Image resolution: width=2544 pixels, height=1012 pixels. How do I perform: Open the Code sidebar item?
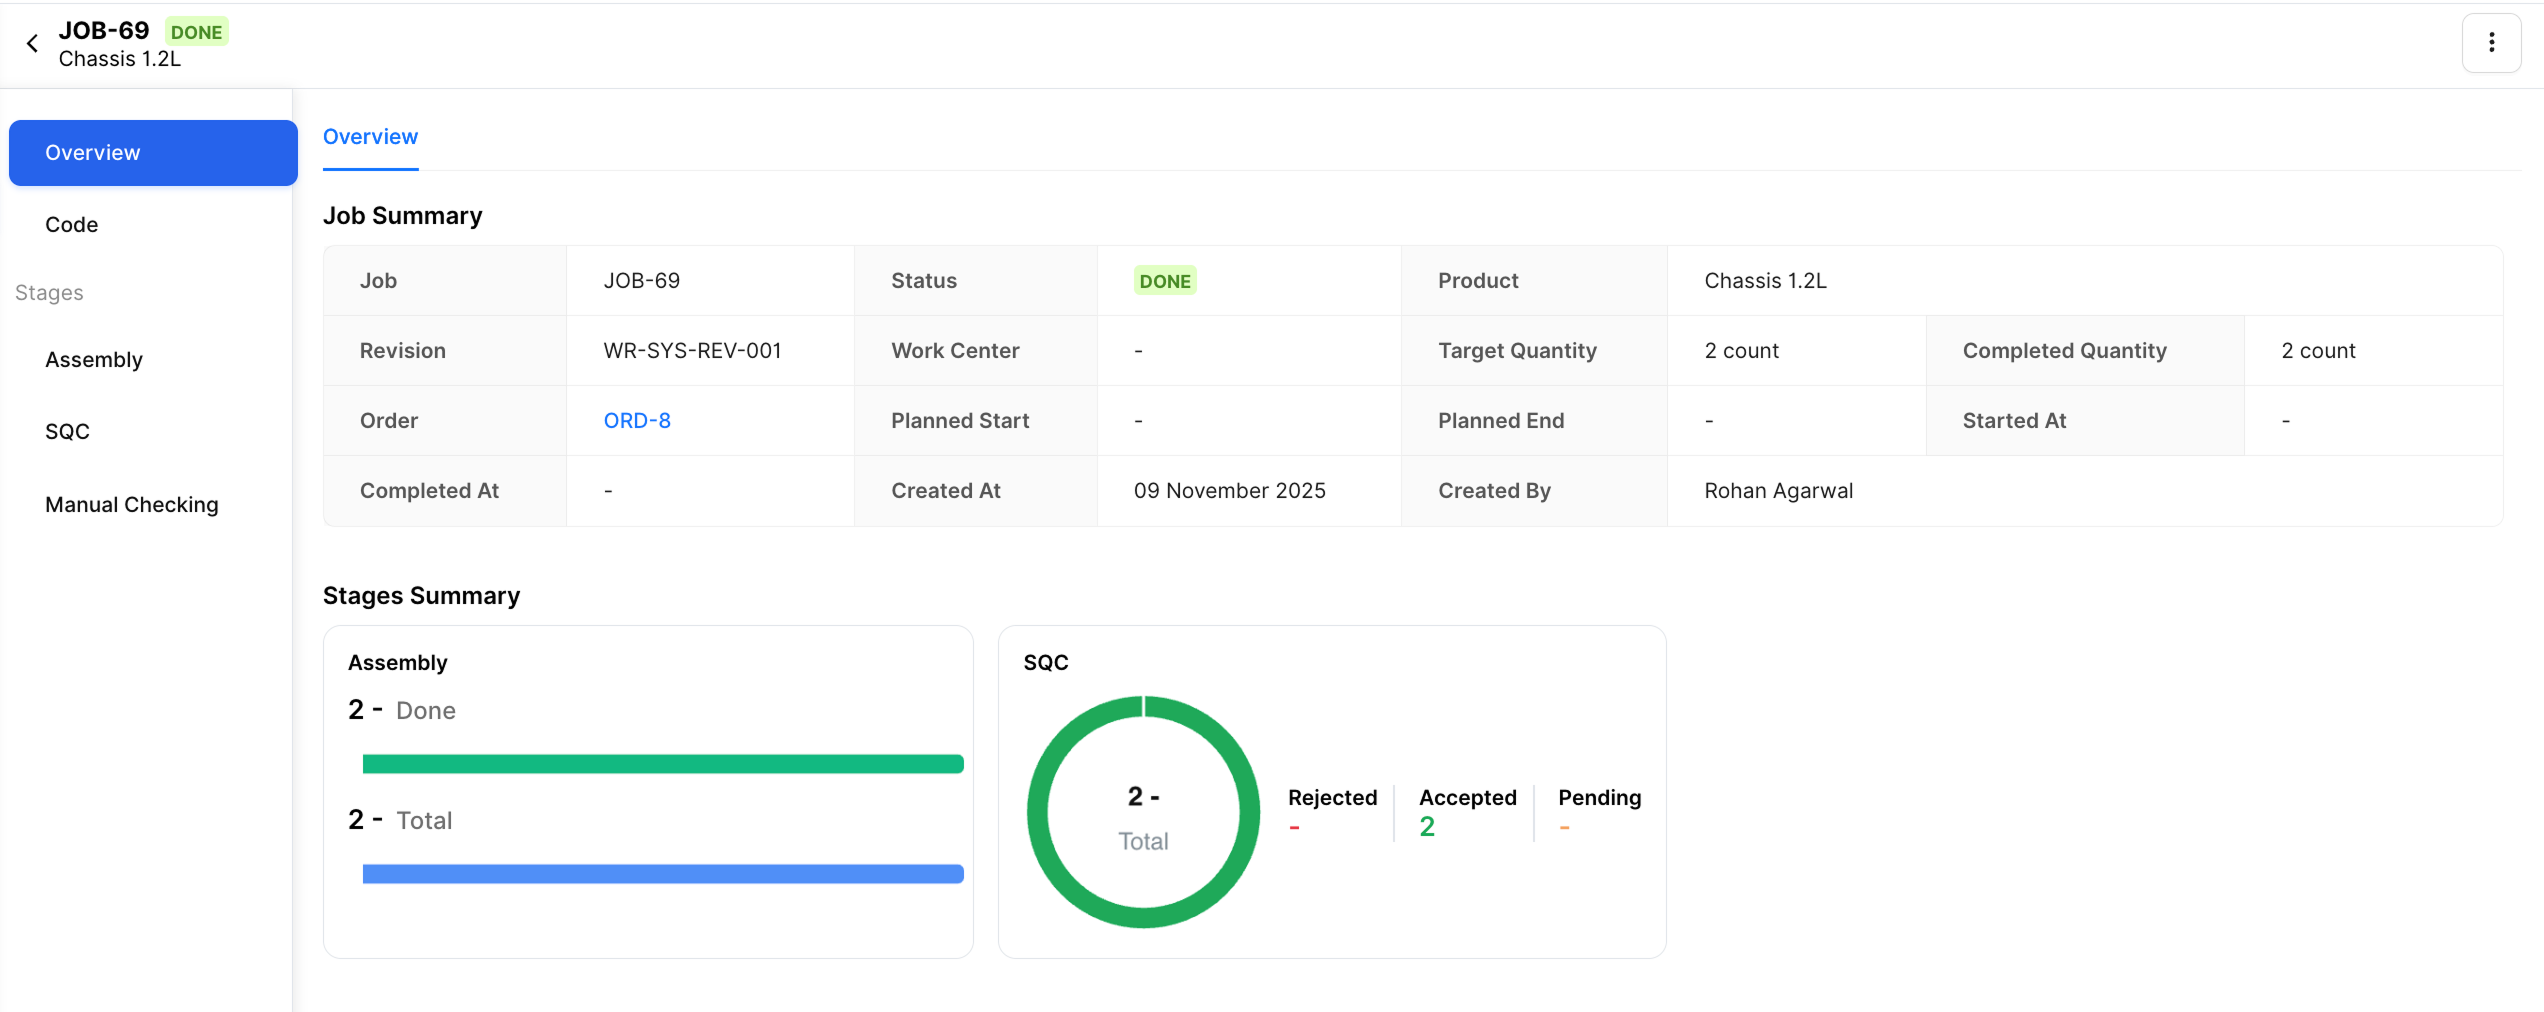72,225
